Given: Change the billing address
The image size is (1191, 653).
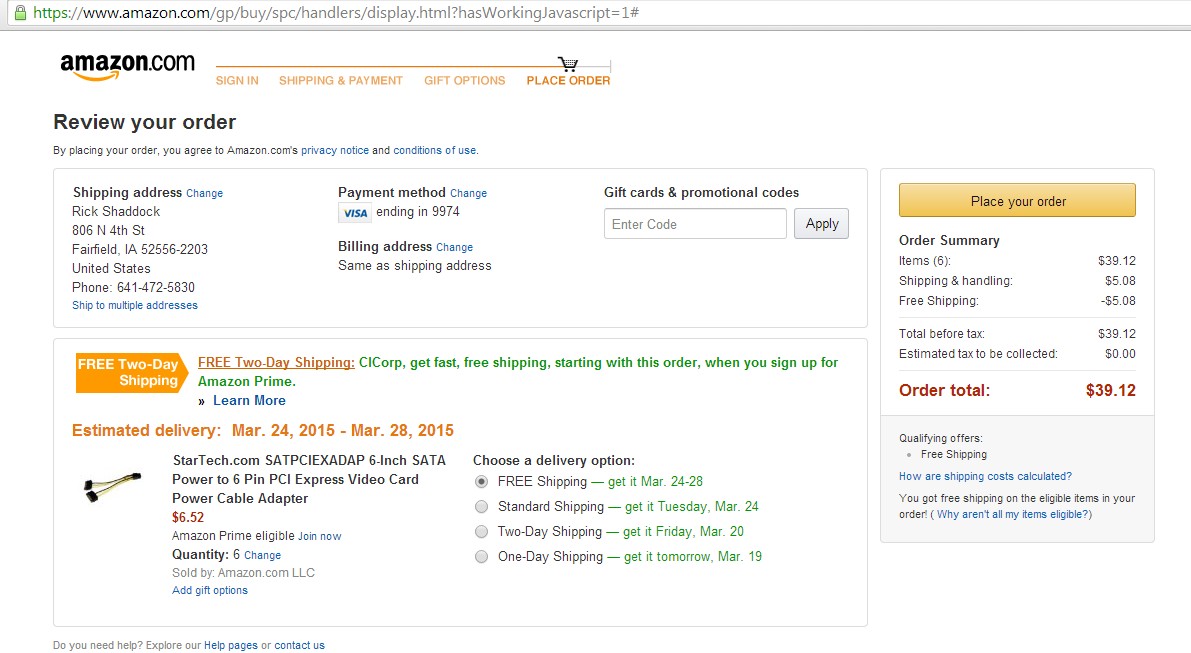Looking at the screenshot, I should (x=454, y=248).
